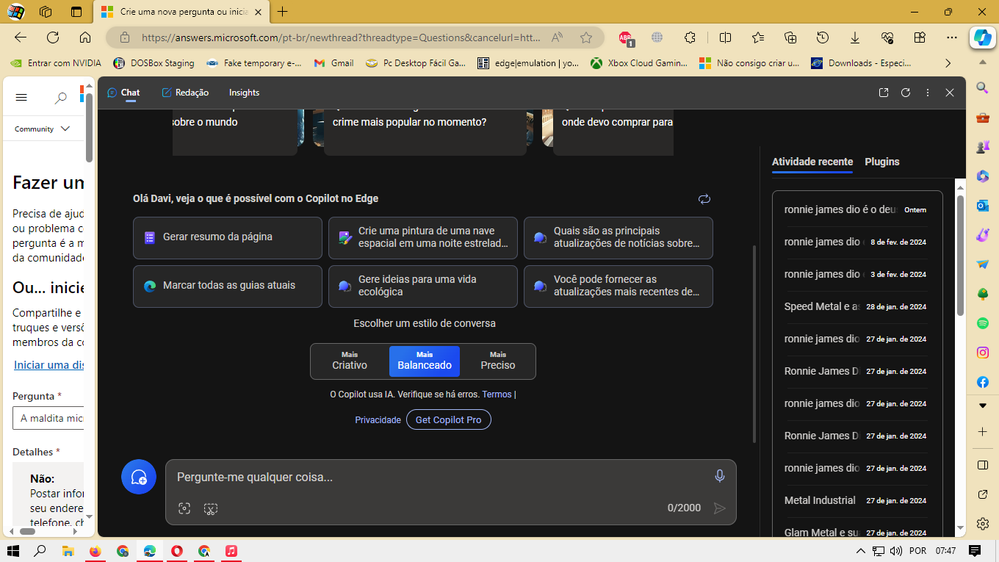Viewport: 999px width, 562px height.
Task: Select the Mais Balanceado conversation style
Action: click(424, 361)
